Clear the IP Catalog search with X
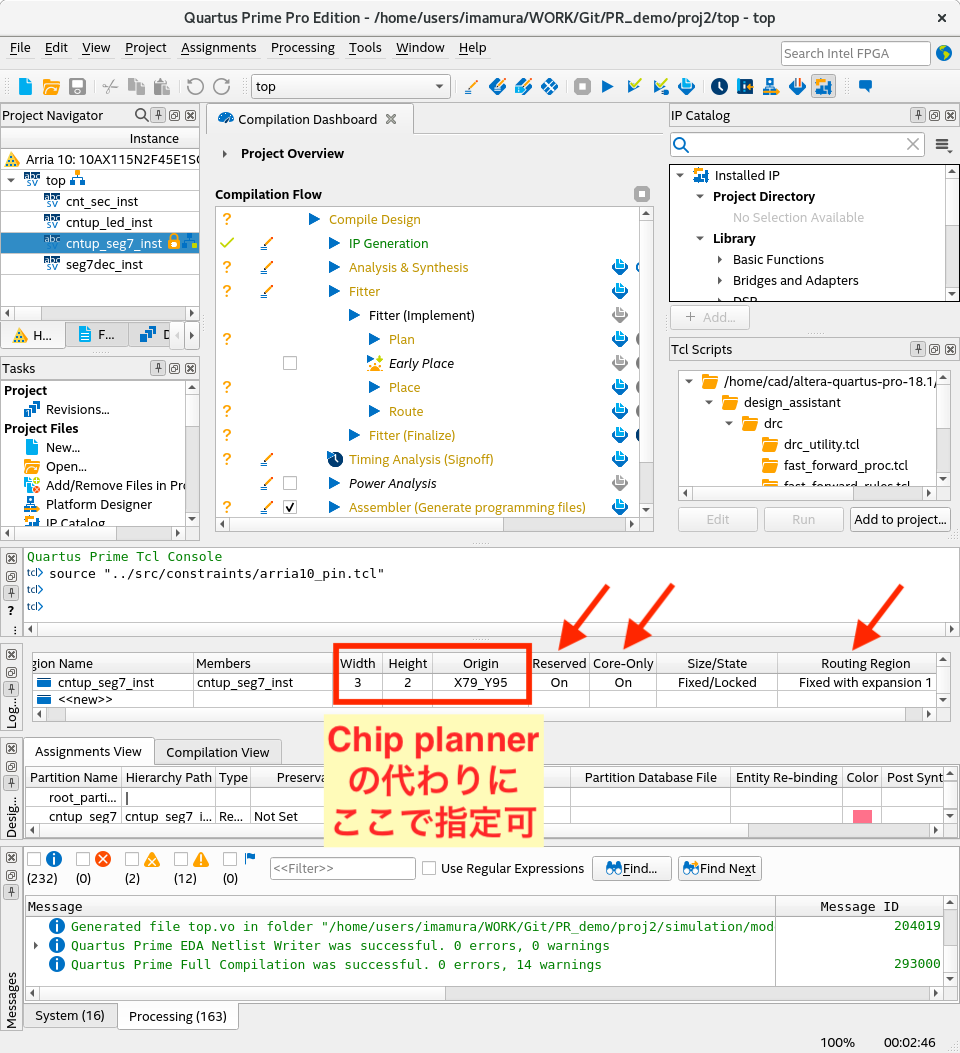This screenshot has width=960, height=1053. (x=912, y=144)
